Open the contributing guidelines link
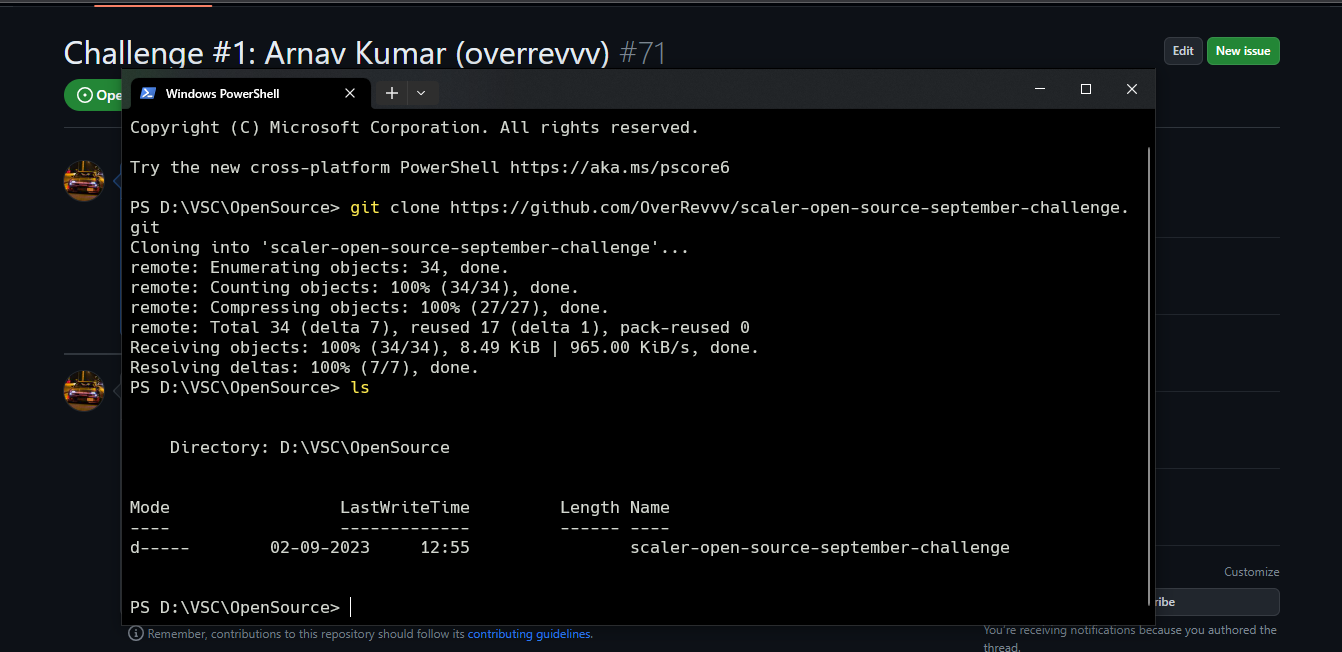1342x652 pixels. tap(529, 633)
